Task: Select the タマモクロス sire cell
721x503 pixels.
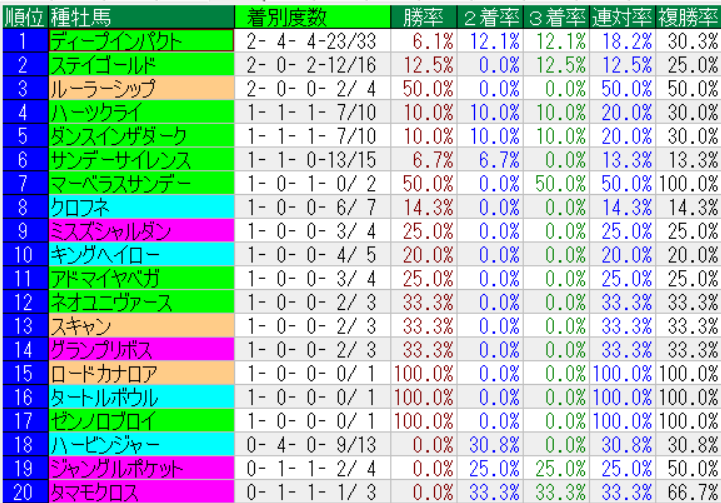Action: [141, 492]
